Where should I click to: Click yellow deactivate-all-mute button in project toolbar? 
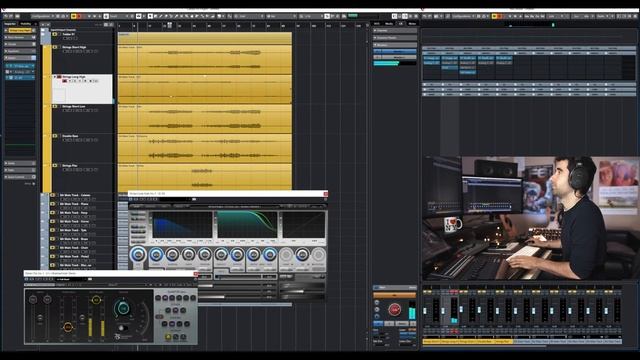(x=73, y=16)
